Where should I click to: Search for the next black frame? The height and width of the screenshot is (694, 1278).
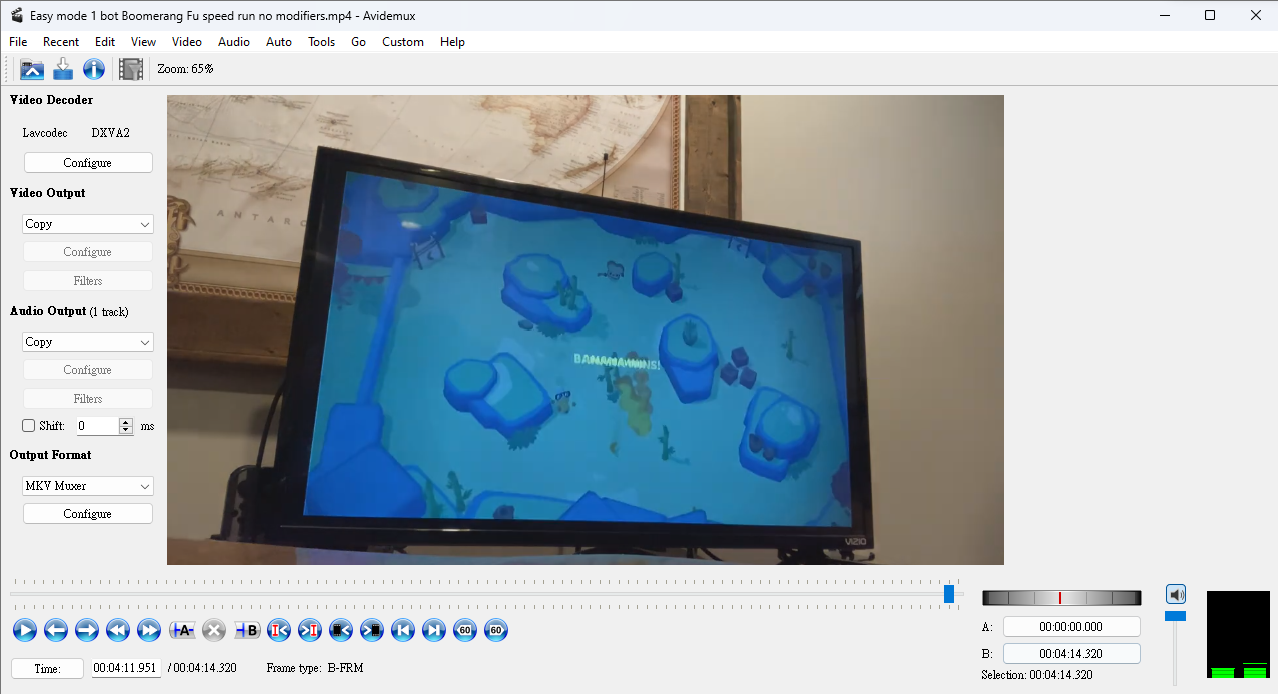click(x=372, y=630)
